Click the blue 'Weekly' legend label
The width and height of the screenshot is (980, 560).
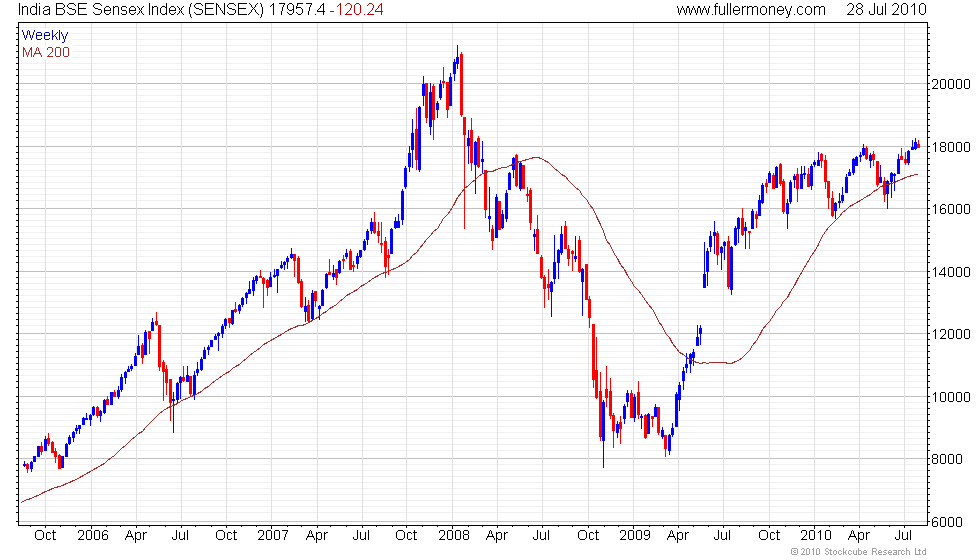[x=44, y=36]
